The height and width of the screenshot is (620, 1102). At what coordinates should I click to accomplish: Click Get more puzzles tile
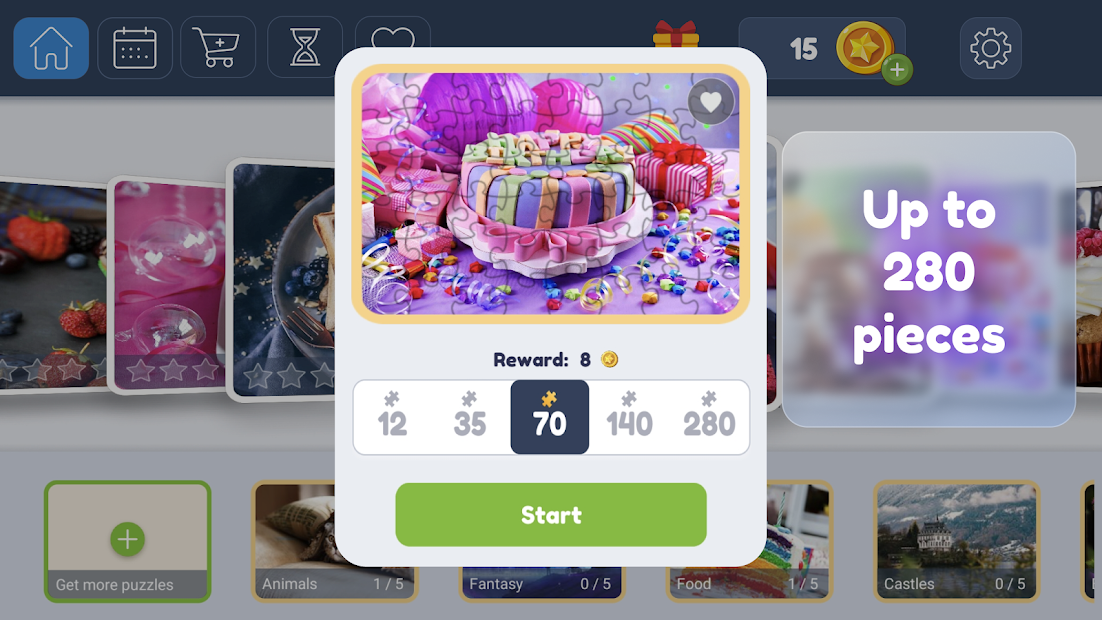(x=127, y=541)
